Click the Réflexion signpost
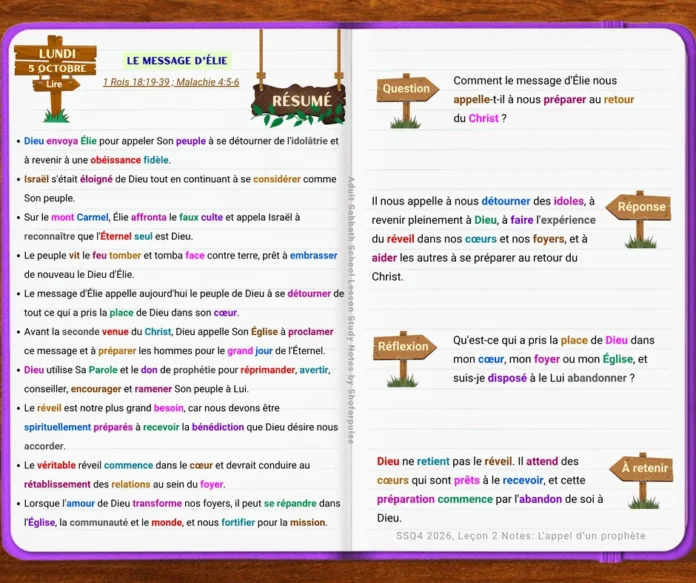This screenshot has height=583, width=696. click(404, 359)
